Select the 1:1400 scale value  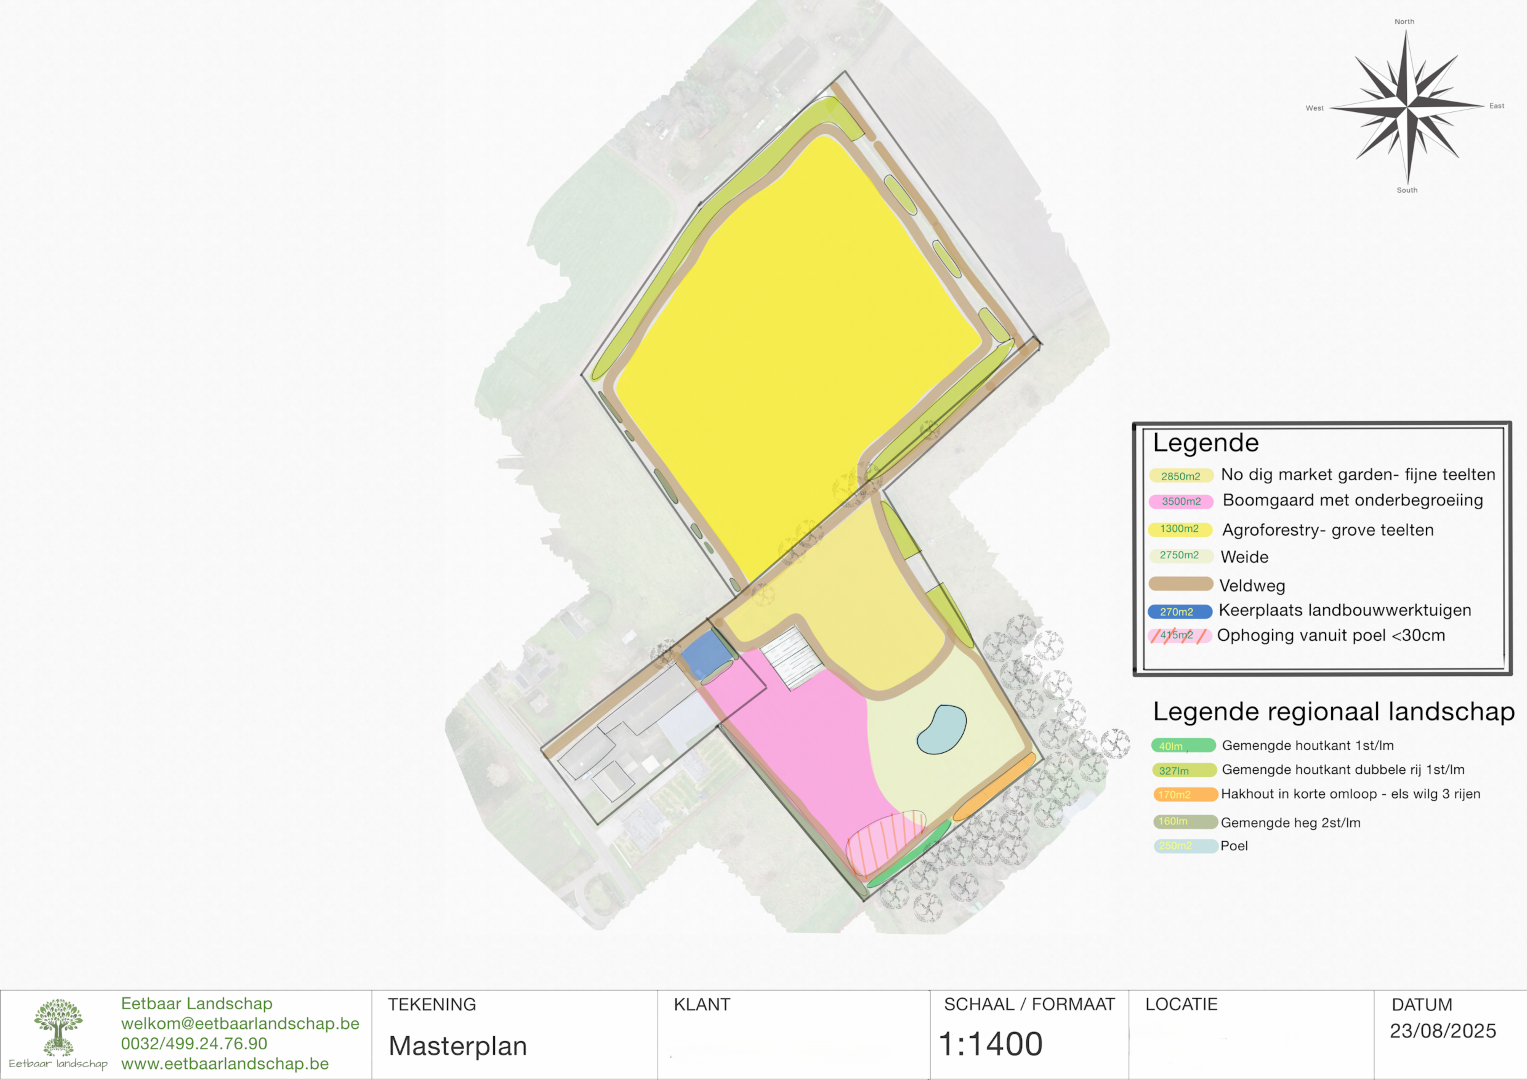(x=990, y=1044)
